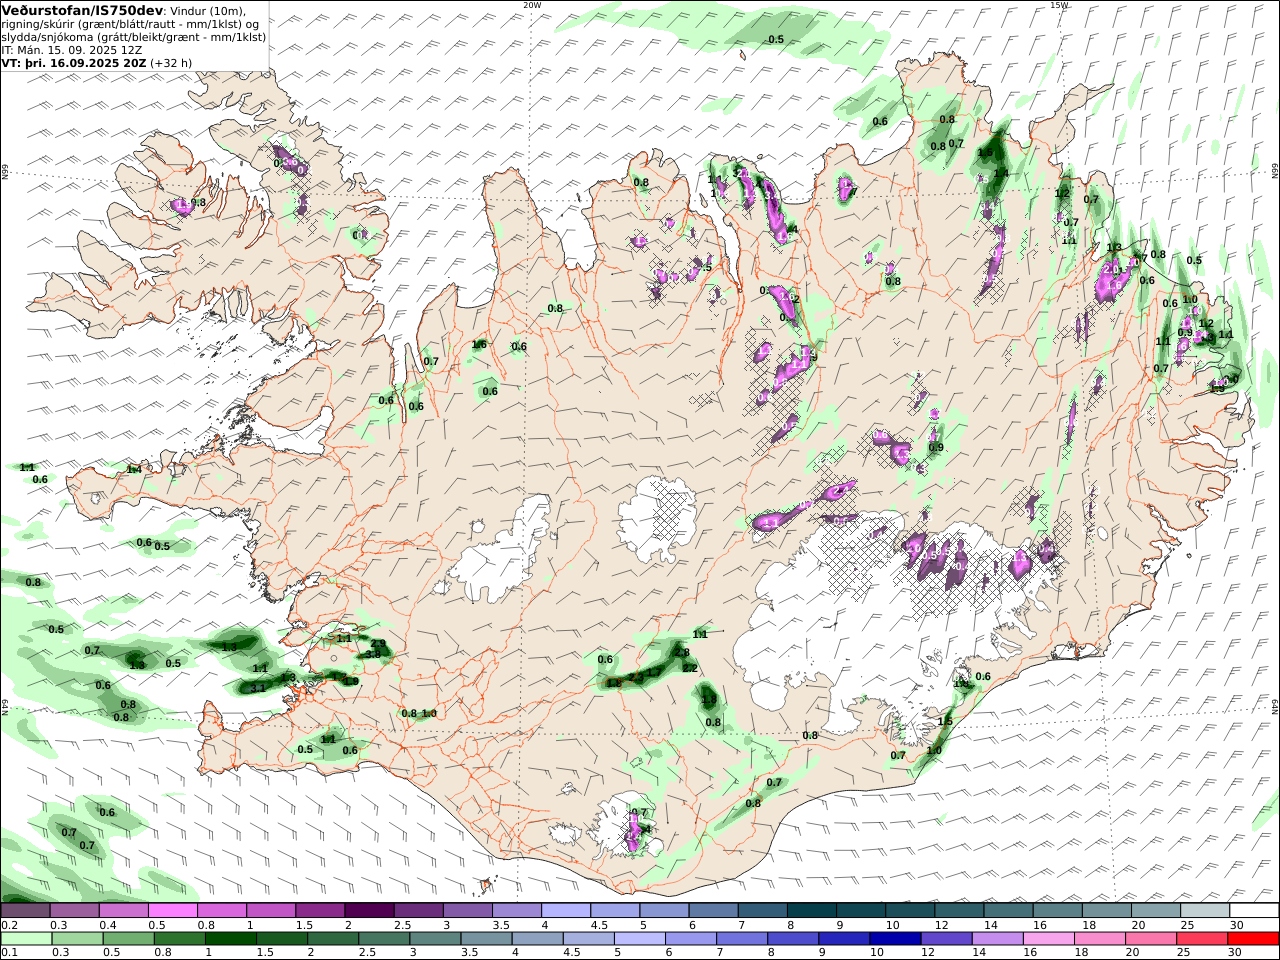Click the "15W" longitude label
This screenshot has width=1280, height=960.
point(1059,5)
